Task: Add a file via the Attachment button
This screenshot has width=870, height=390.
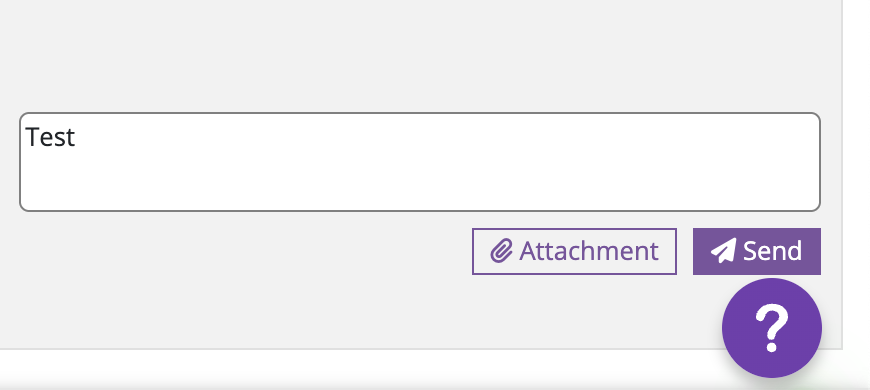Action: pos(574,251)
